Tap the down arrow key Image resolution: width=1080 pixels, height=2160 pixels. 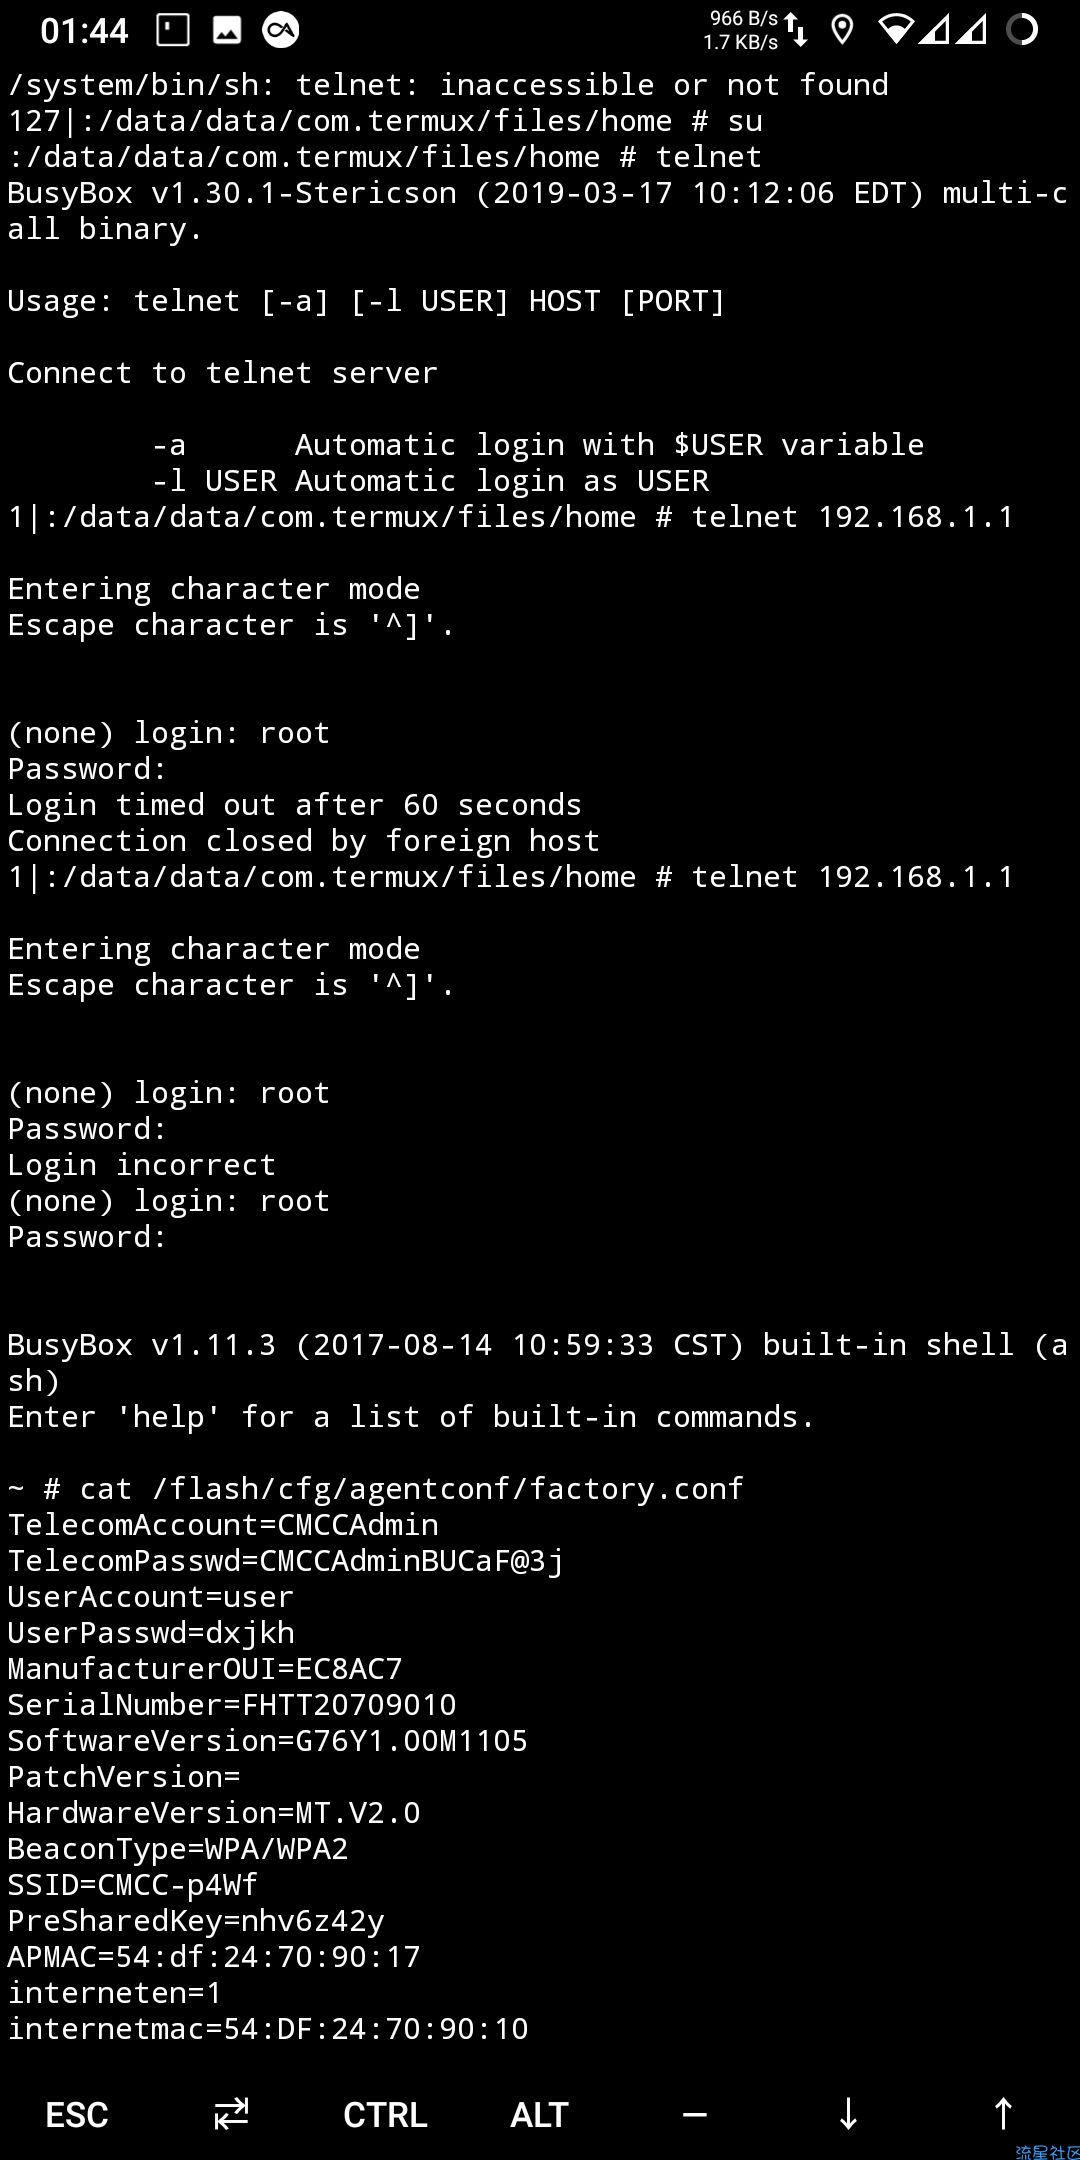point(848,2114)
